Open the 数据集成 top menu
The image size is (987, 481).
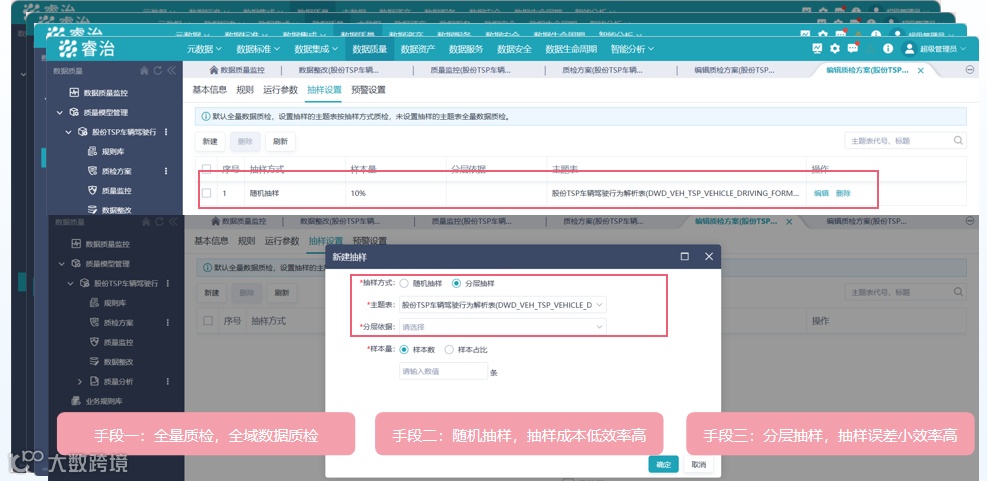316,49
